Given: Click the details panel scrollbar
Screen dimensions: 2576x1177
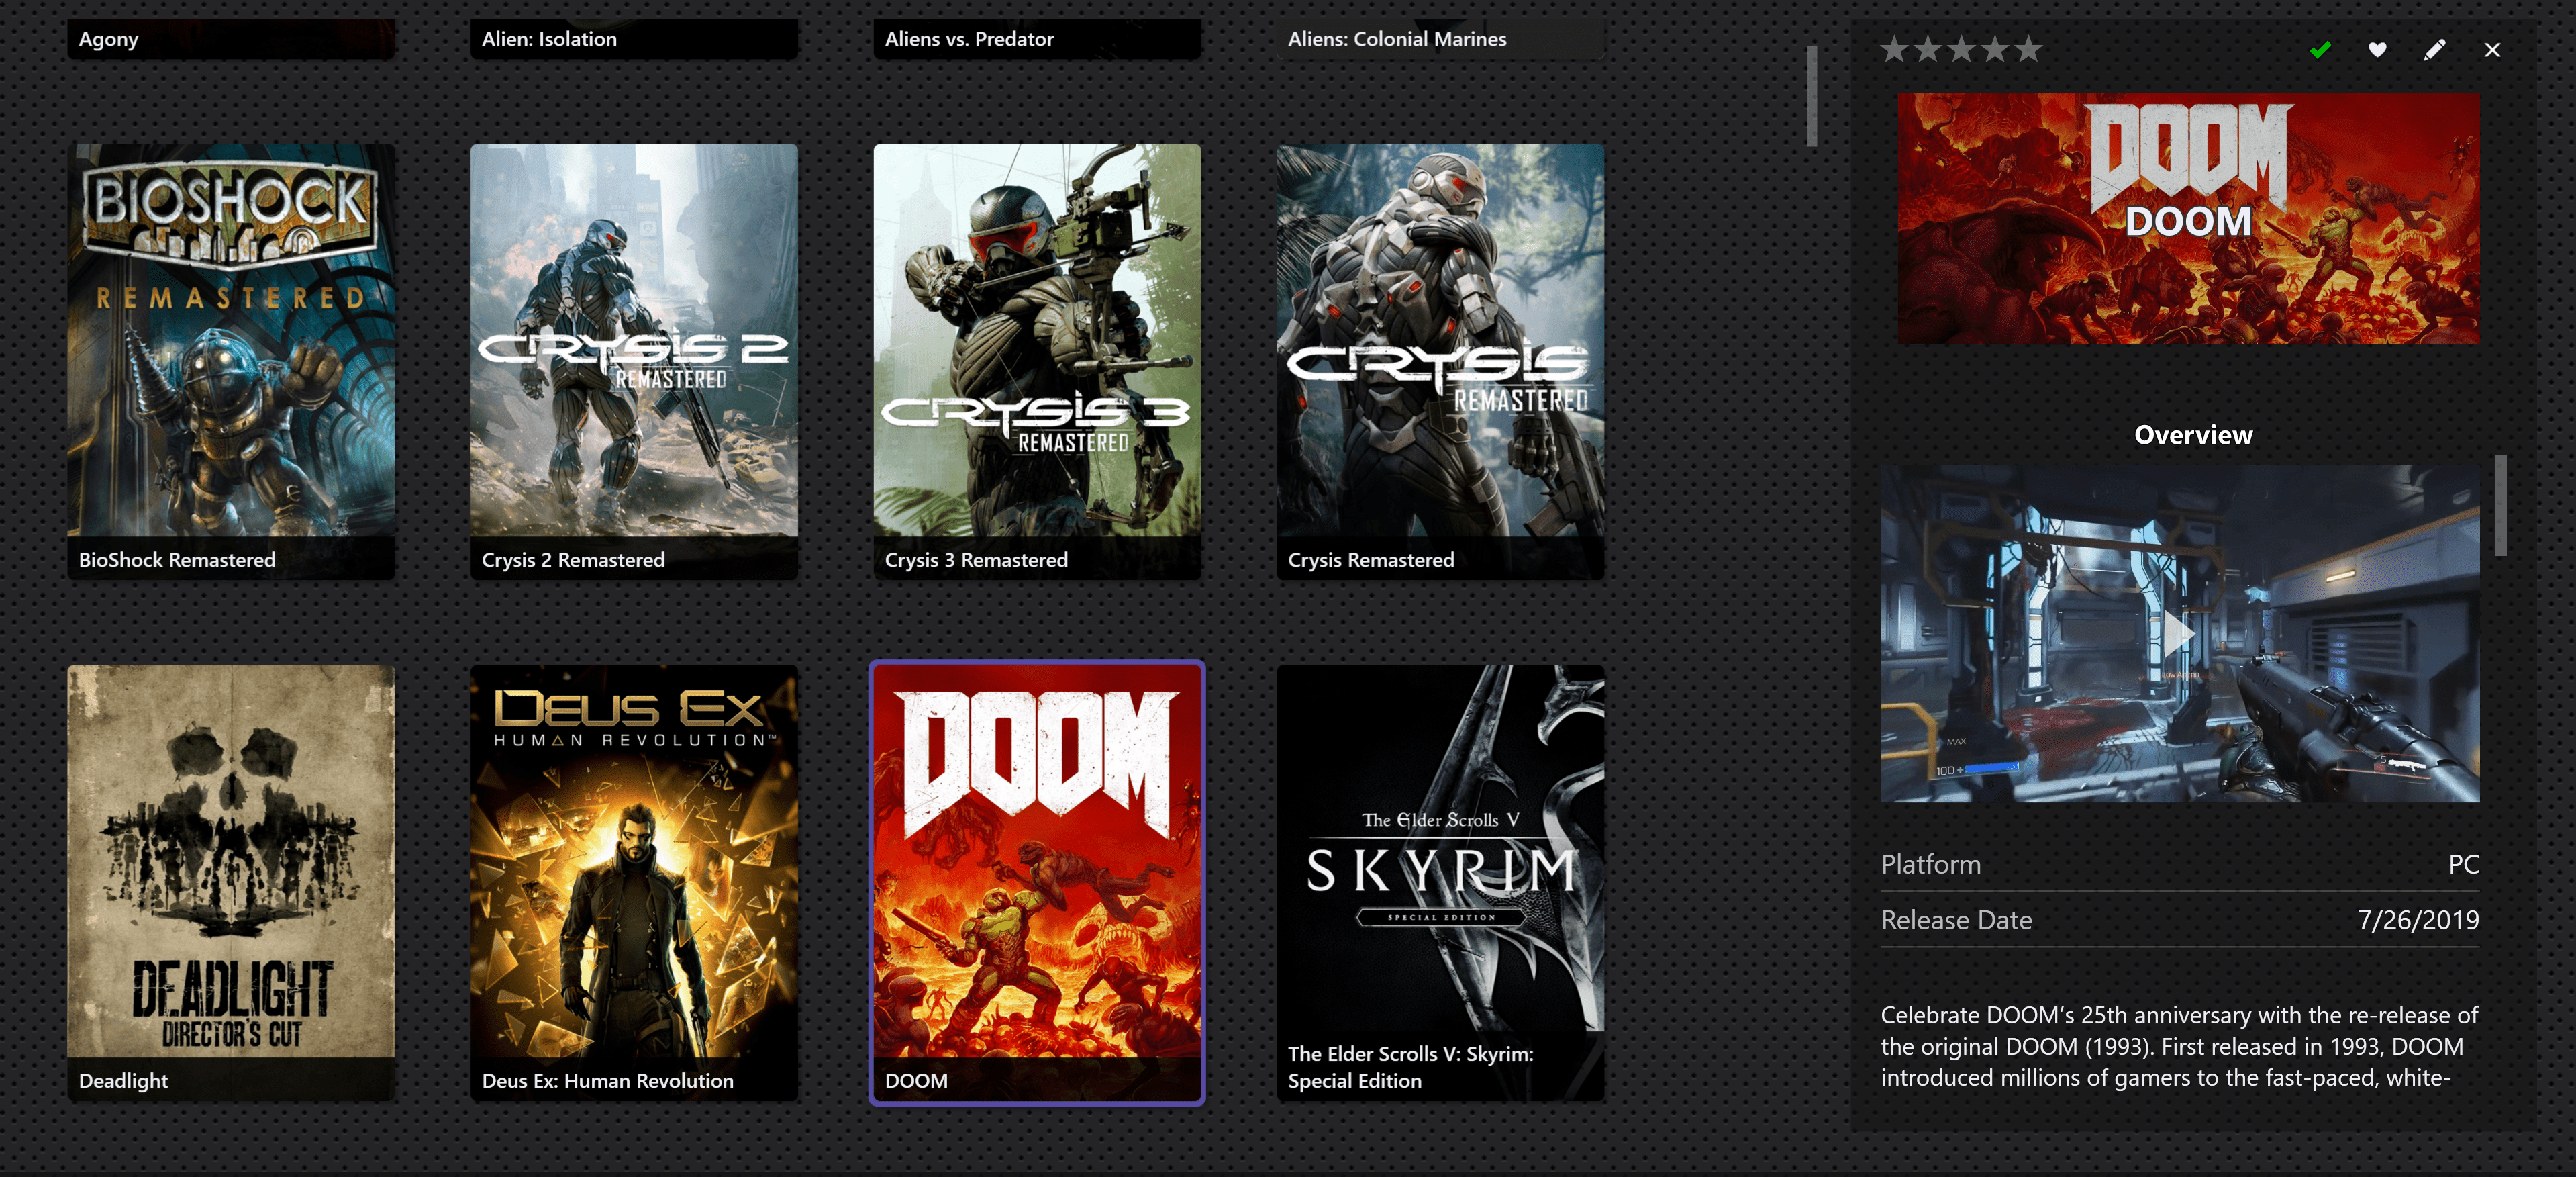Looking at the screenshot, I should click(2500, 505).
